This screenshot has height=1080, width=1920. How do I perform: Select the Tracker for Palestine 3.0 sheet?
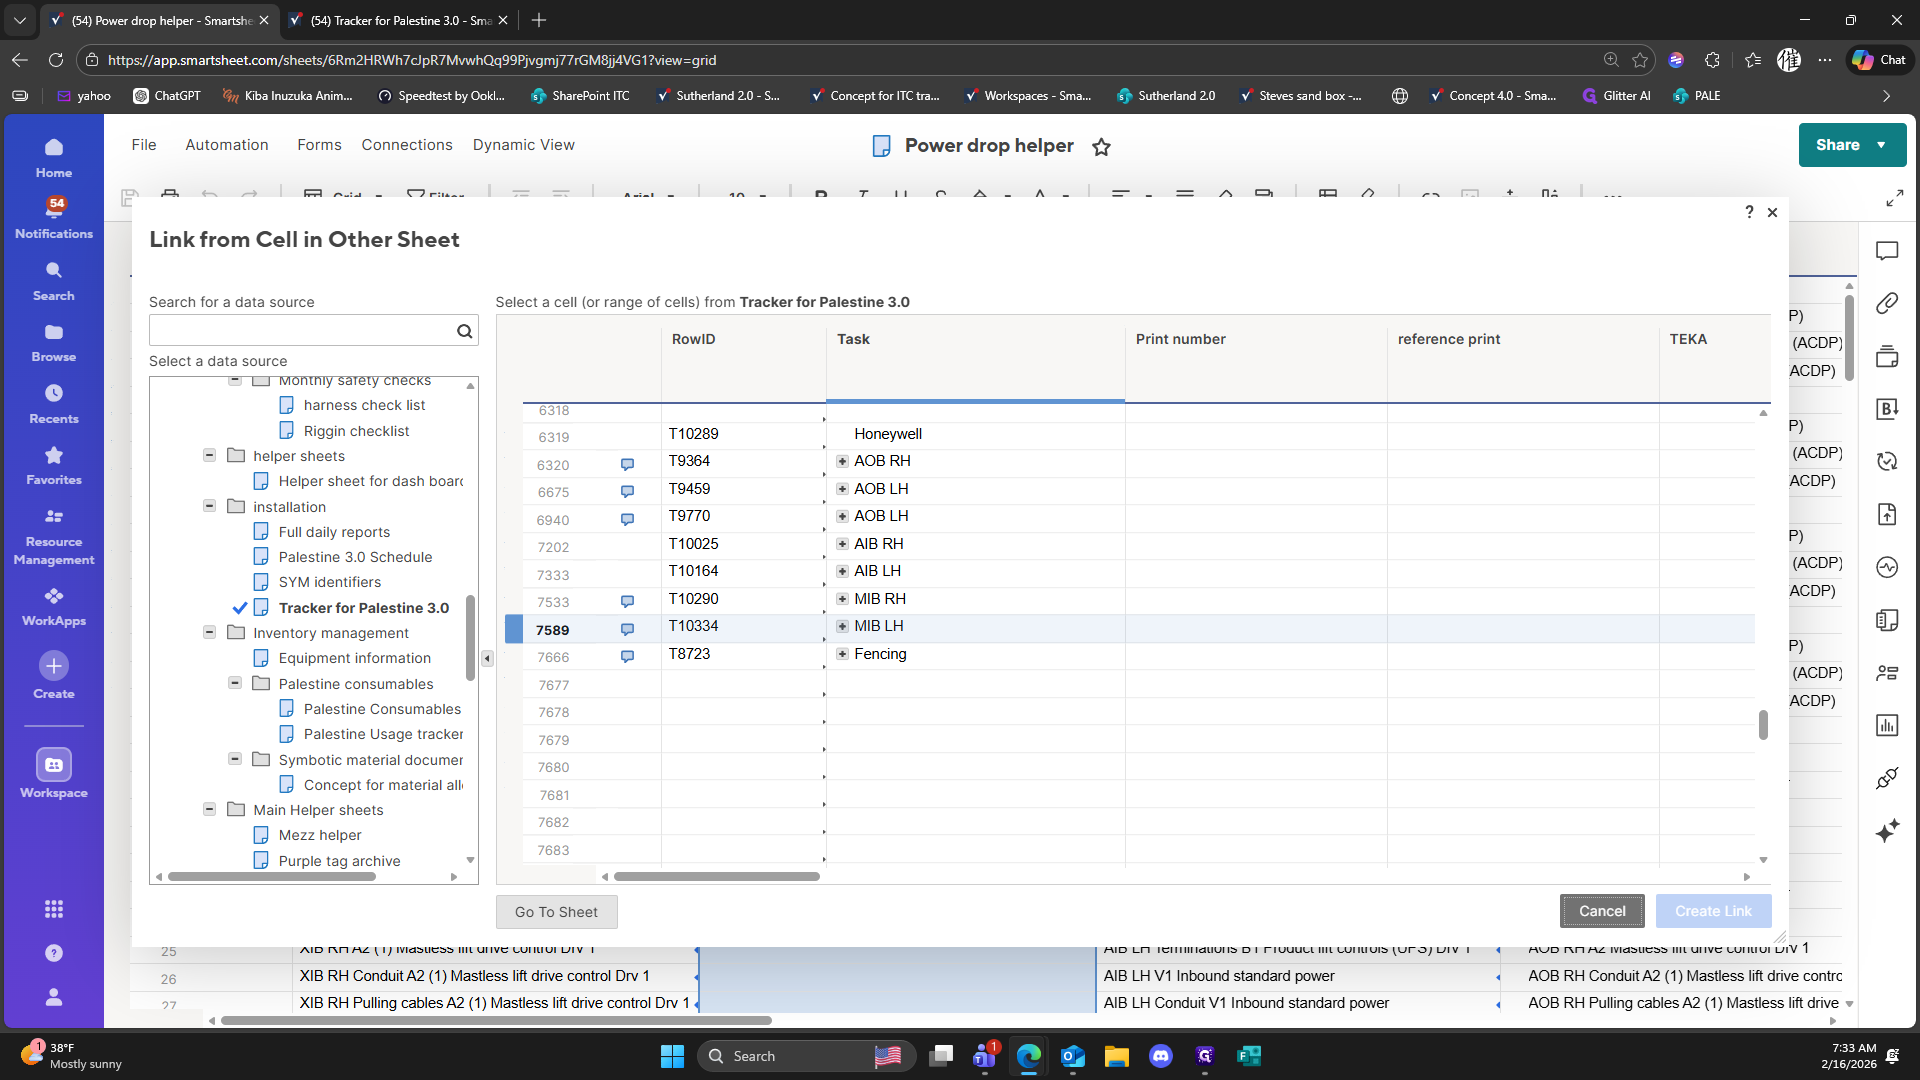pyautogui.click(x=363, y=608)
